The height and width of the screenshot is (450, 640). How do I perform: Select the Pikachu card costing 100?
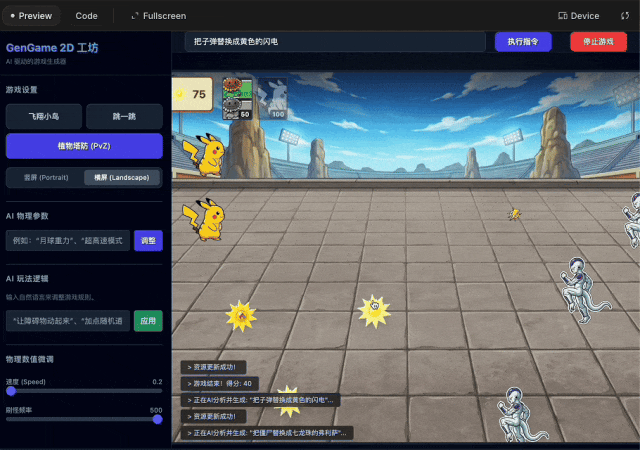(272, 98)
